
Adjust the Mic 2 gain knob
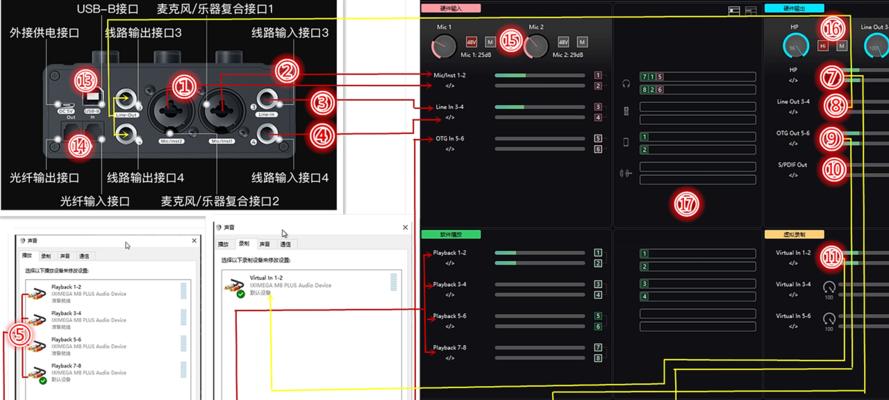coord(536,46)
